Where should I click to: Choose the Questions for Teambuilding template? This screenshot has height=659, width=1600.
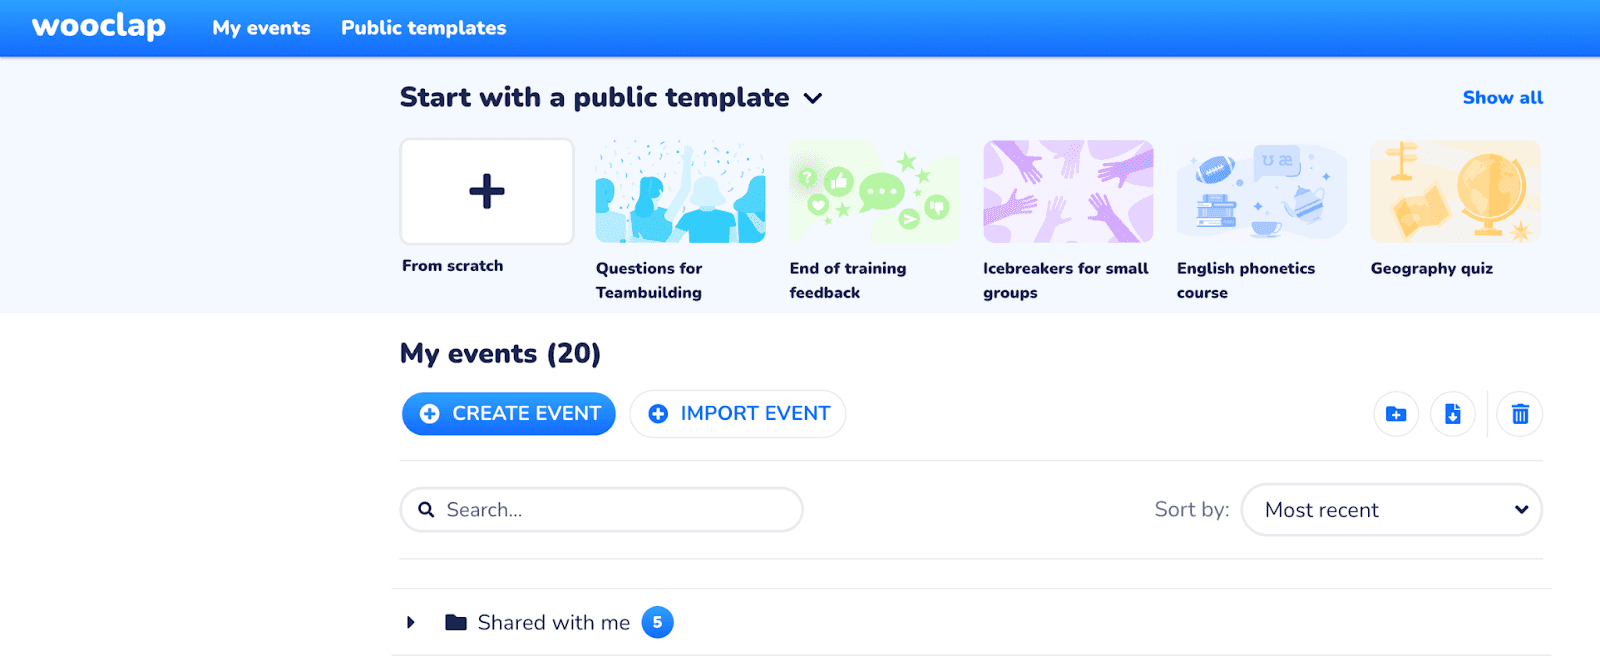[680, 192]
